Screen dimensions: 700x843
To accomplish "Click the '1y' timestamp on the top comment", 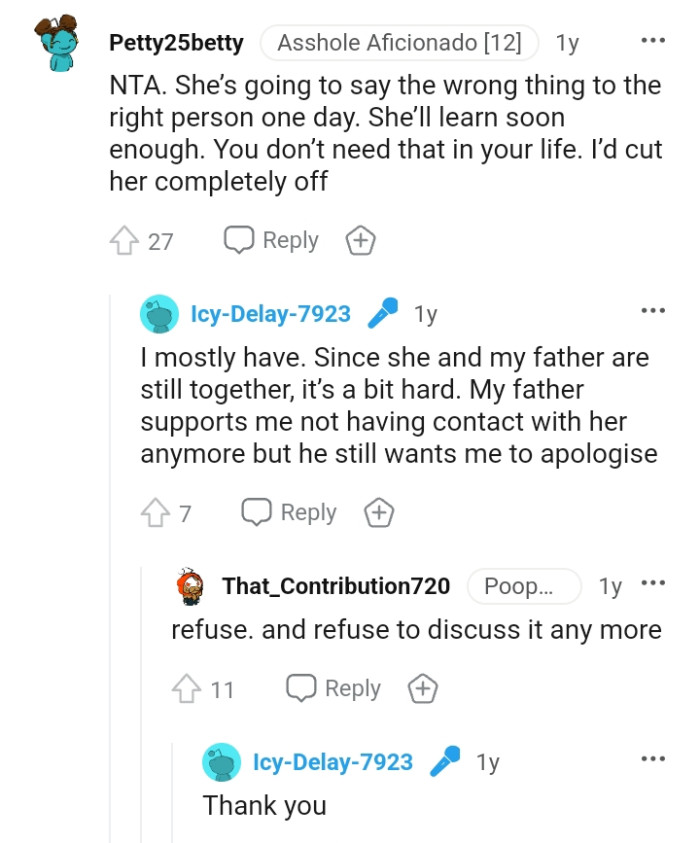I will click(566, 42).
